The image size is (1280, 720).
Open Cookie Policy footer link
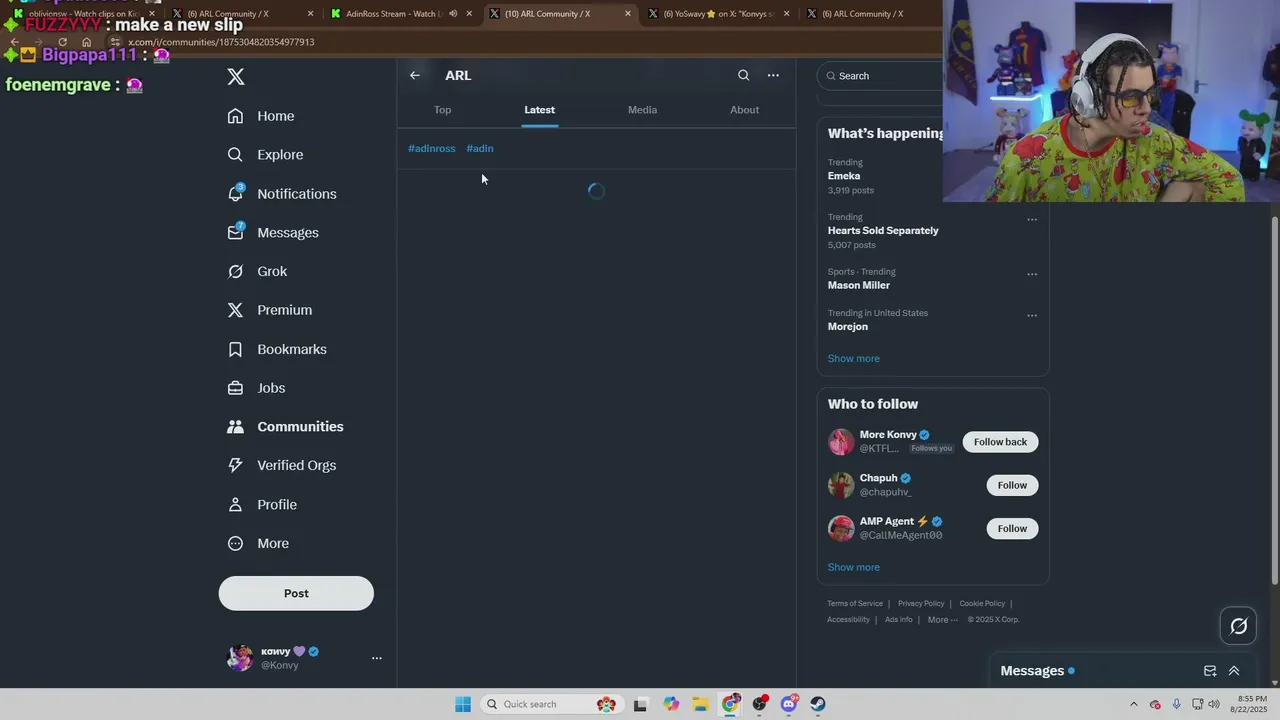(982, 603)
